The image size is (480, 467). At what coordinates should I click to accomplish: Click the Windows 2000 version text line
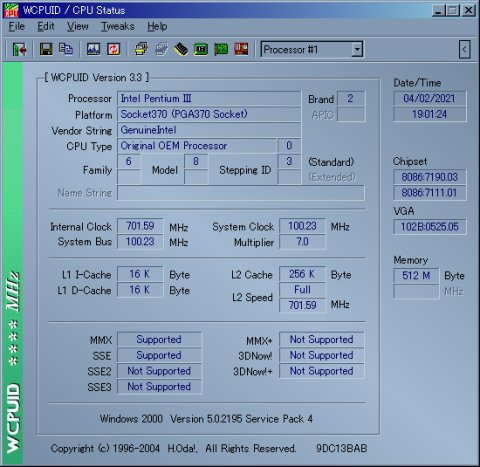coord(206,419)
